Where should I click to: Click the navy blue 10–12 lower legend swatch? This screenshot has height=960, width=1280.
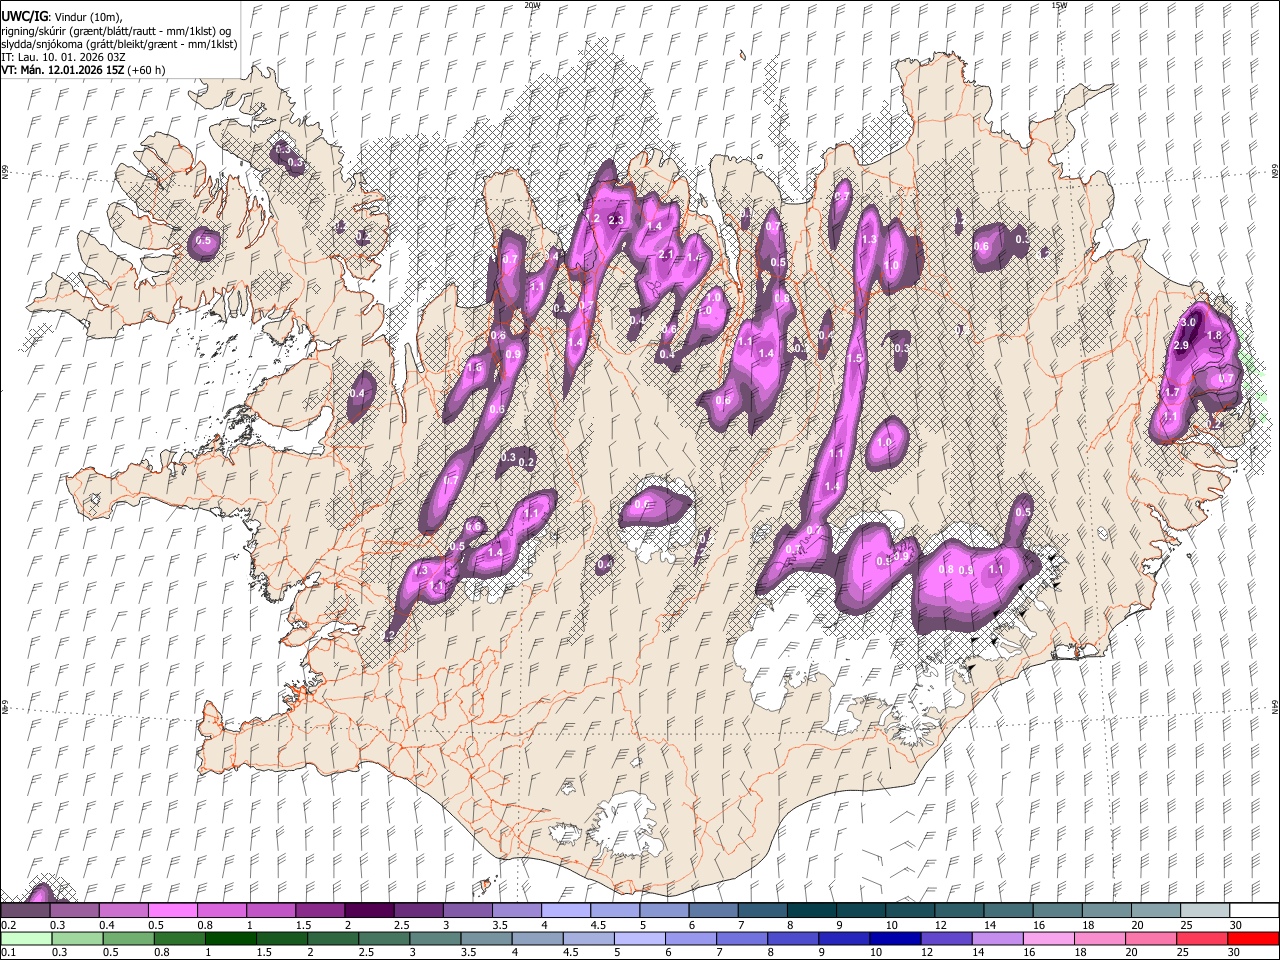tap(894, 939)
